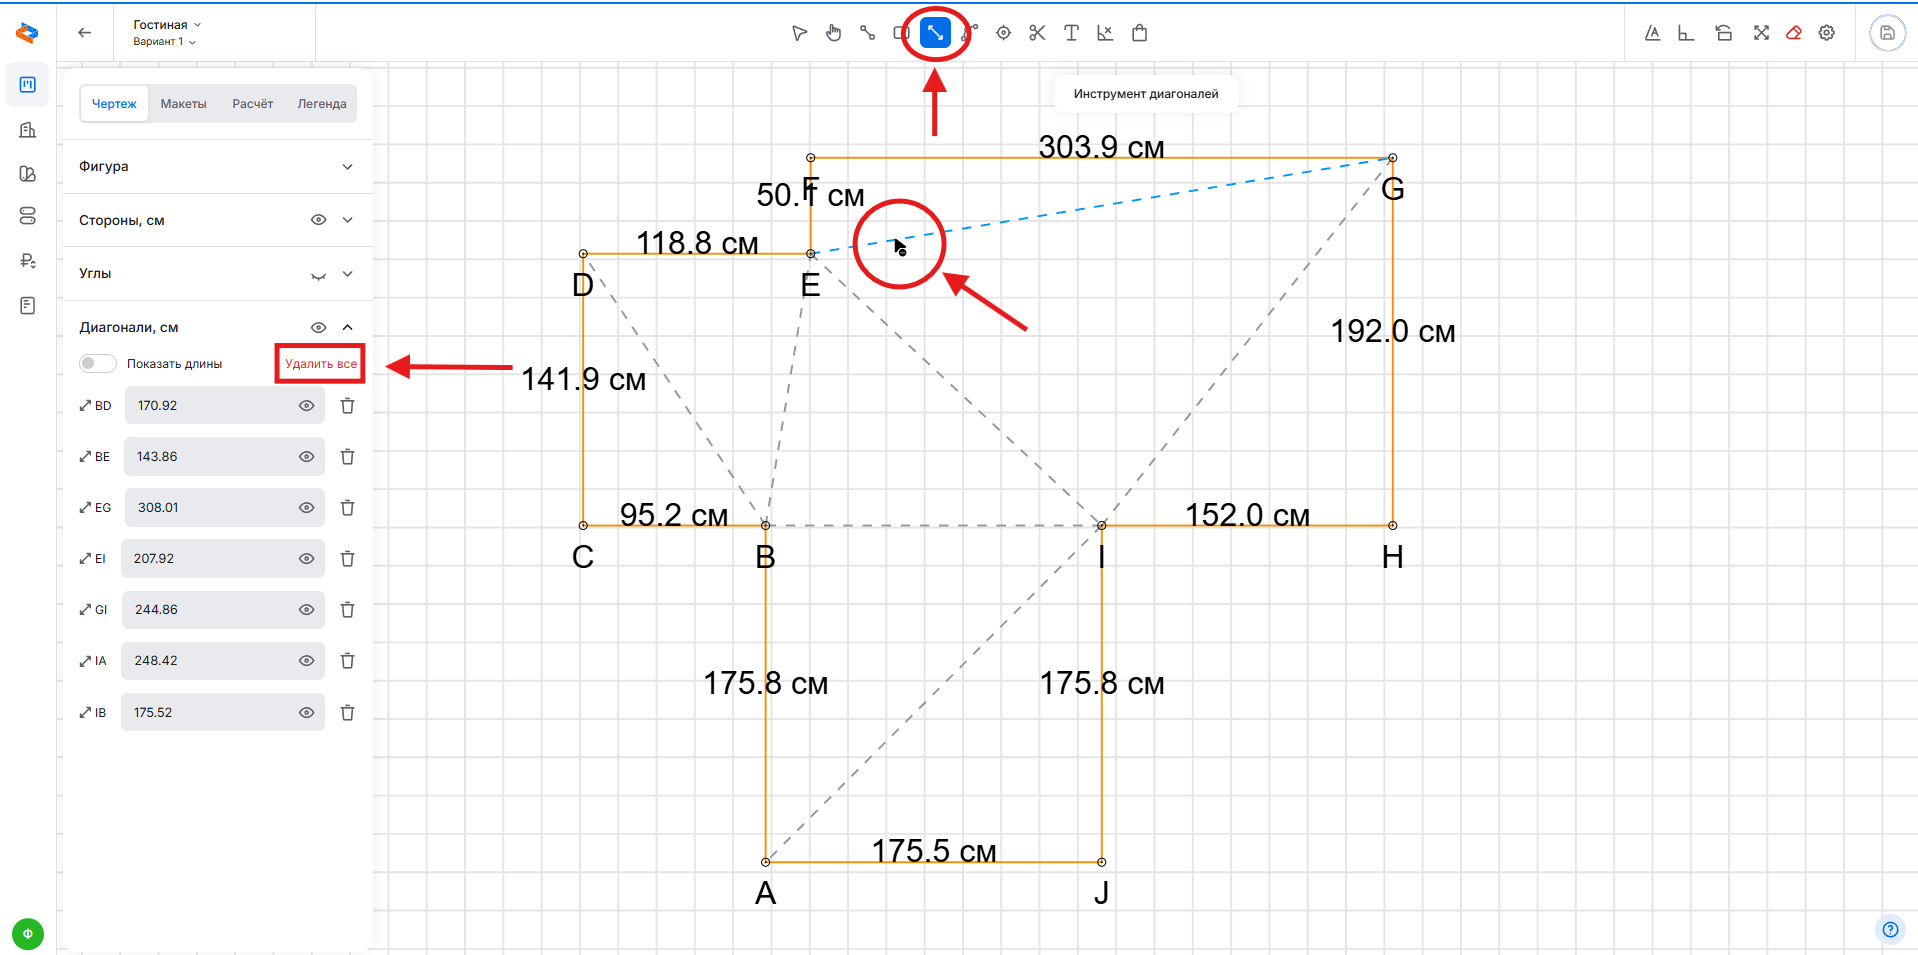
Task: Open settings via gear icon
Action: click(x=1827, y=33)
